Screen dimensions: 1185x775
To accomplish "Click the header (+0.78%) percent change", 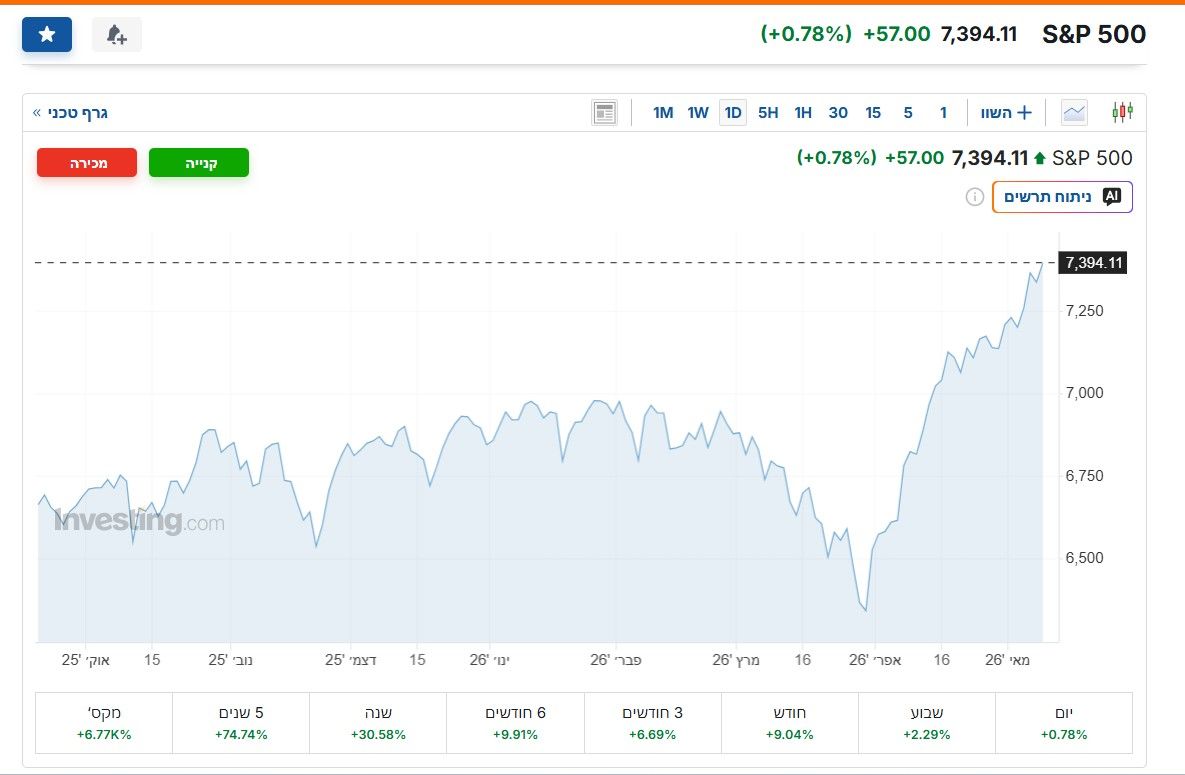I will [806, 34].
